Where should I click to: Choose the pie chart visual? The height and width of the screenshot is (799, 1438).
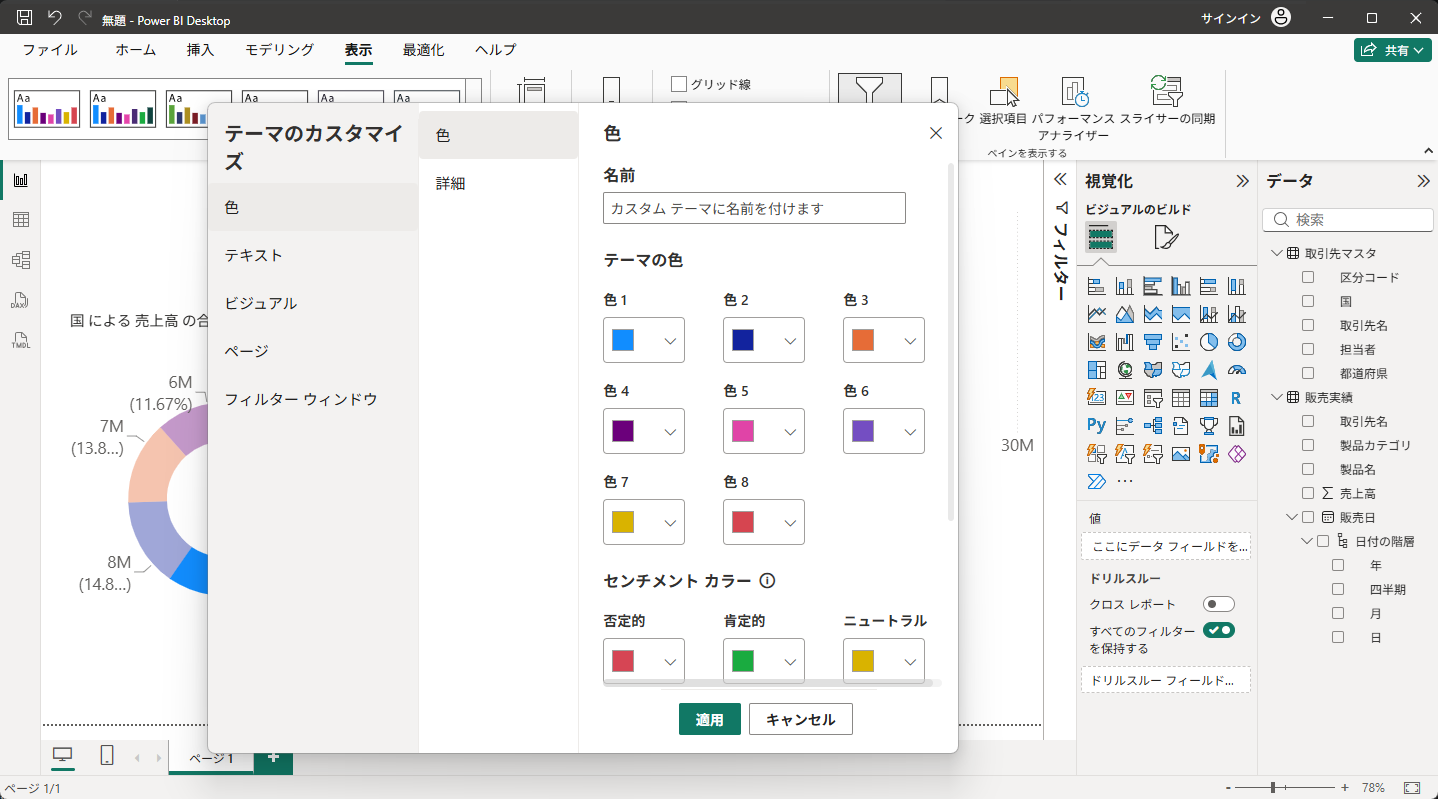coord(1209,342)
